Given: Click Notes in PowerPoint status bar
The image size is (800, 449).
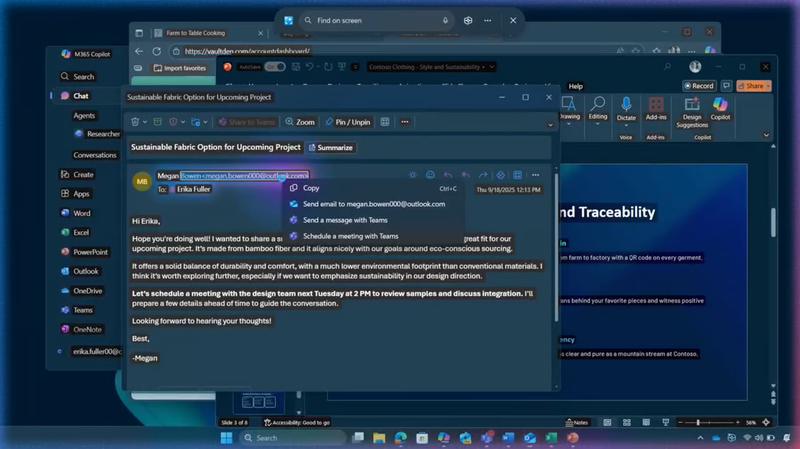Looking at the screenshot, I should (x=577, y=422).
